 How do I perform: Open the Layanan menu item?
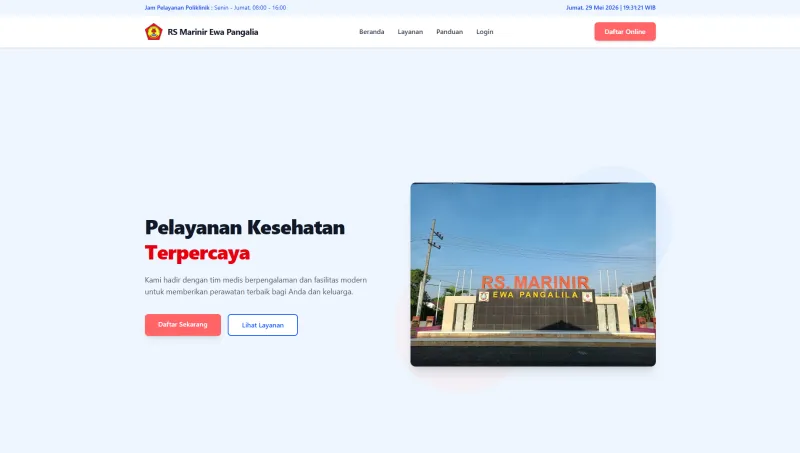point(410,32)
